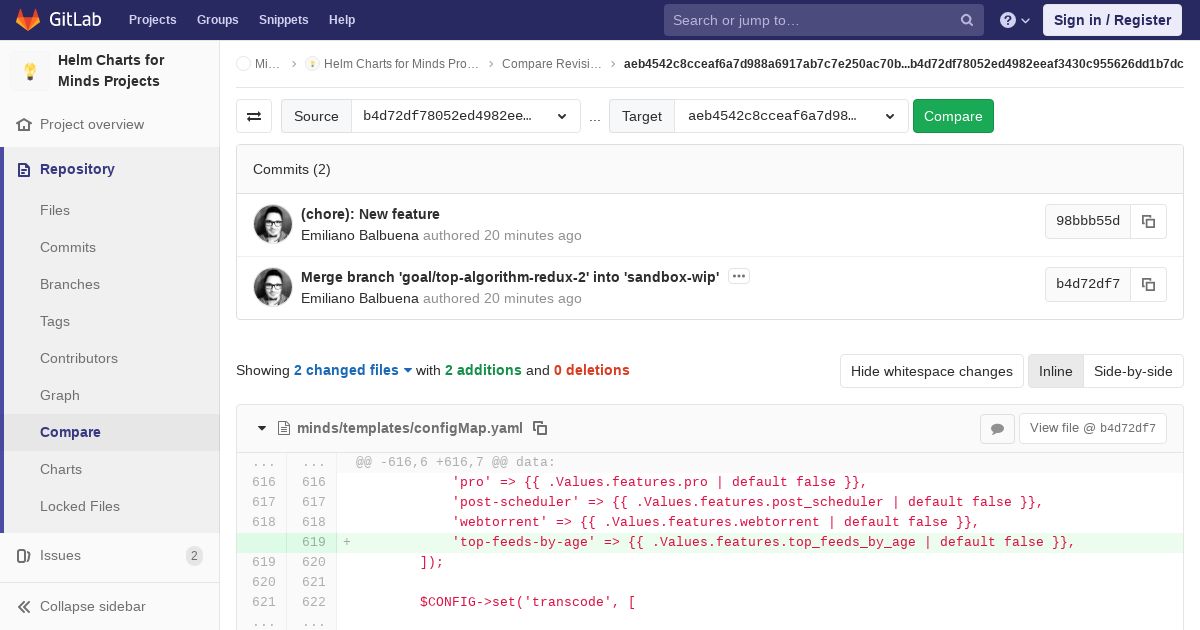Open the Target revision dropdown
Image resolution: width=1200 pixels, height=630 pixels.
[x=791, y=116]
